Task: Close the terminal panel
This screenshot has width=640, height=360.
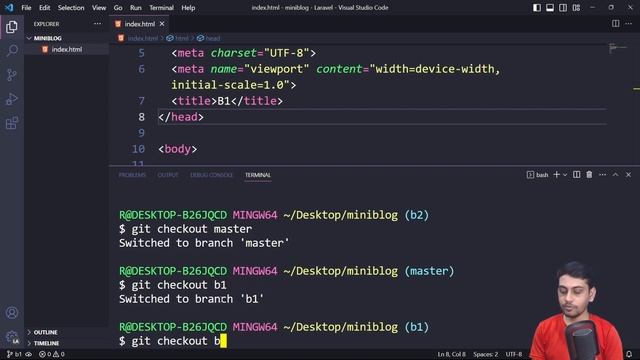Action: tap(629, 175)
